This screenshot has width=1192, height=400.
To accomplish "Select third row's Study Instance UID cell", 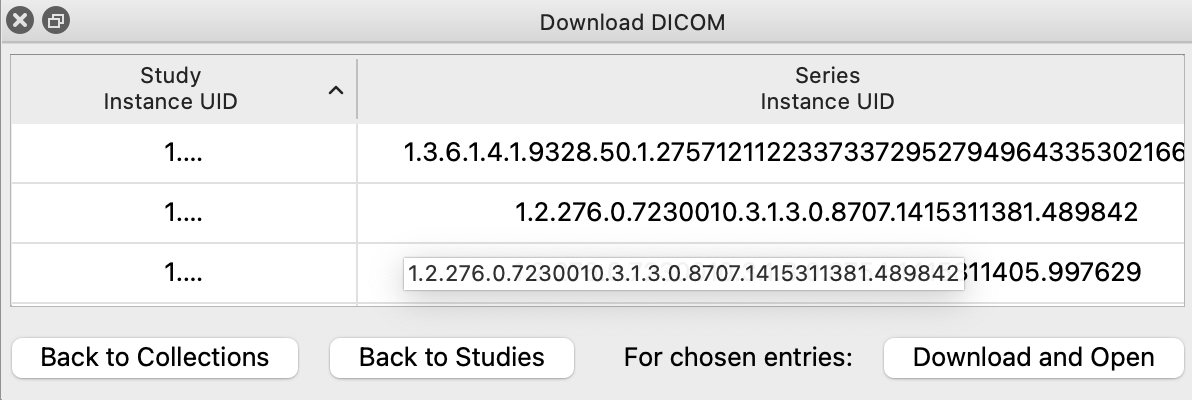I will tap(183, 273).
